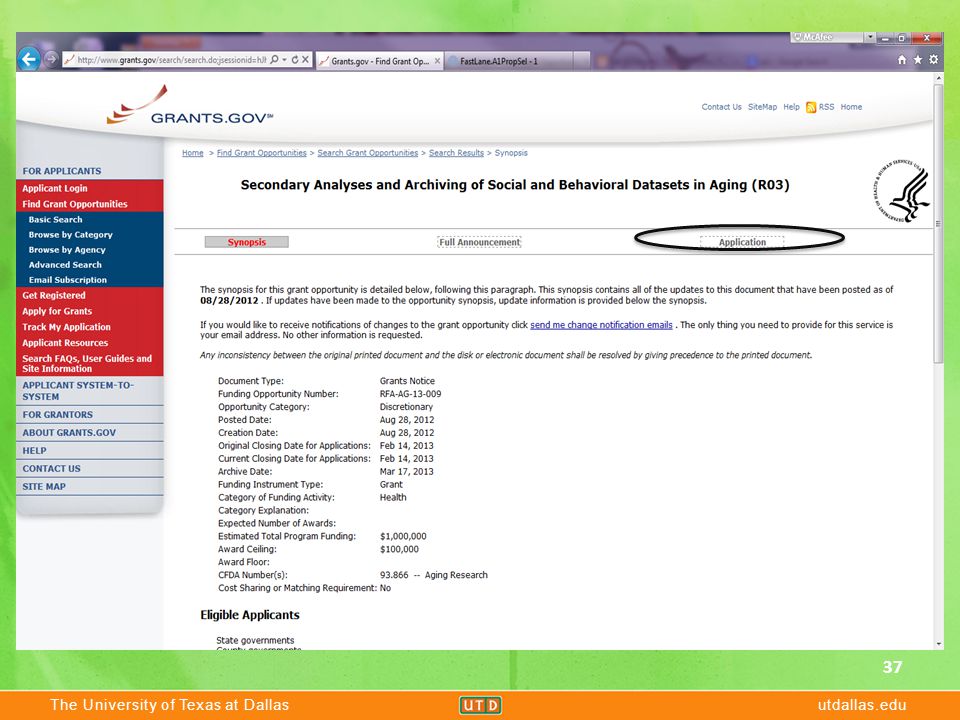The image size is (960, 720).
Task: Click Search Grant Opportunities breadcrumb link
Action: coord(367,153)
